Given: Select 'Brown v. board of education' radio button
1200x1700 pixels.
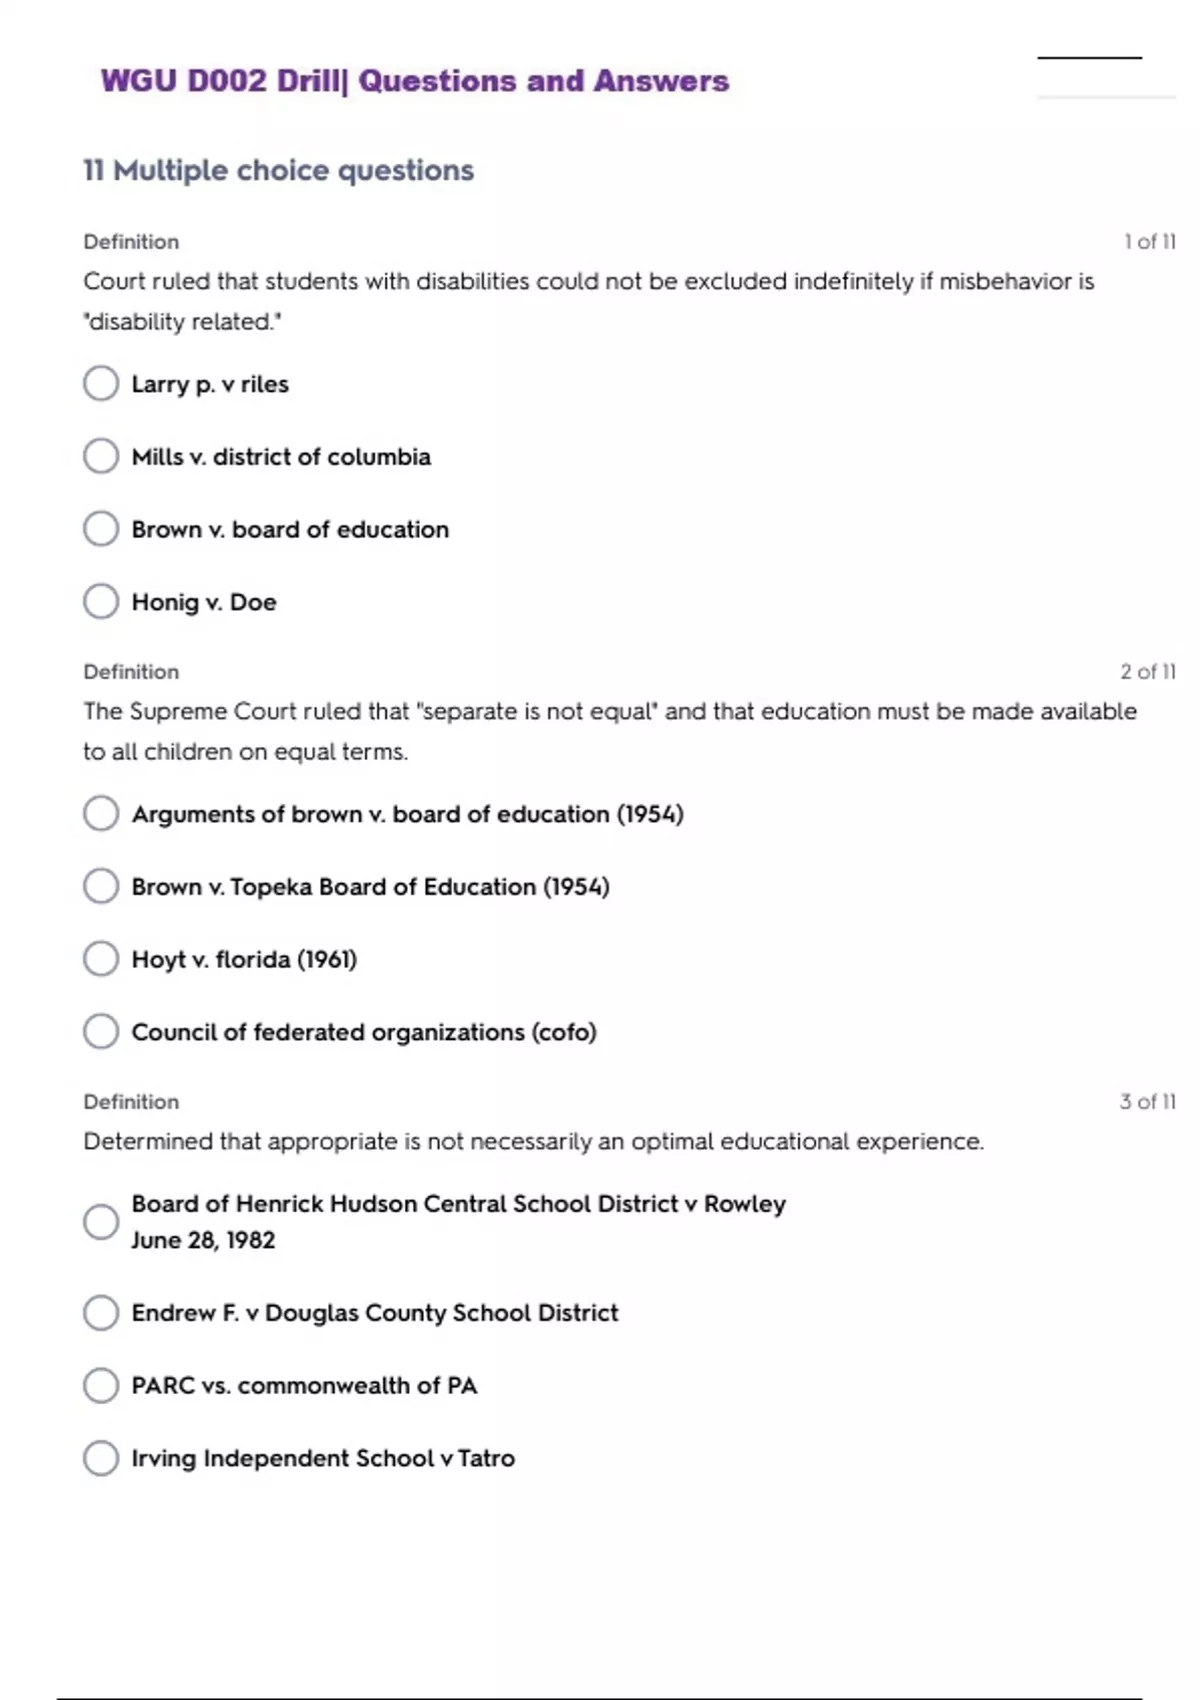Looking at the screenshot, I should coord(101,529).
